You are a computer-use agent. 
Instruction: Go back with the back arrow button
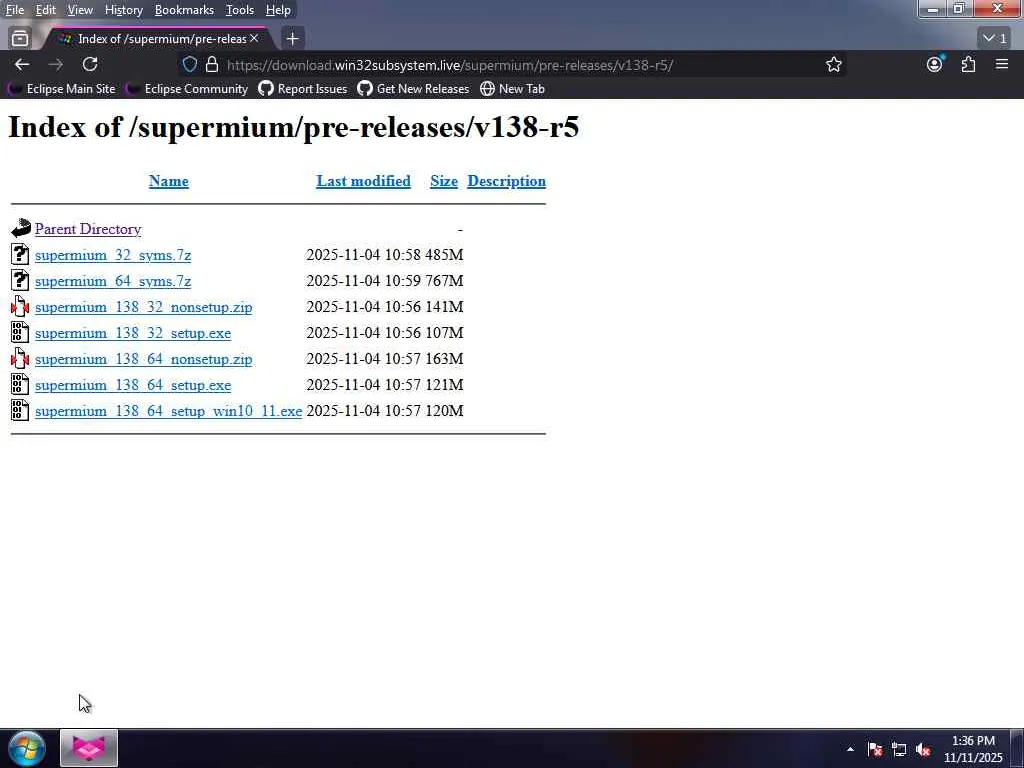[x=22, y=65]
